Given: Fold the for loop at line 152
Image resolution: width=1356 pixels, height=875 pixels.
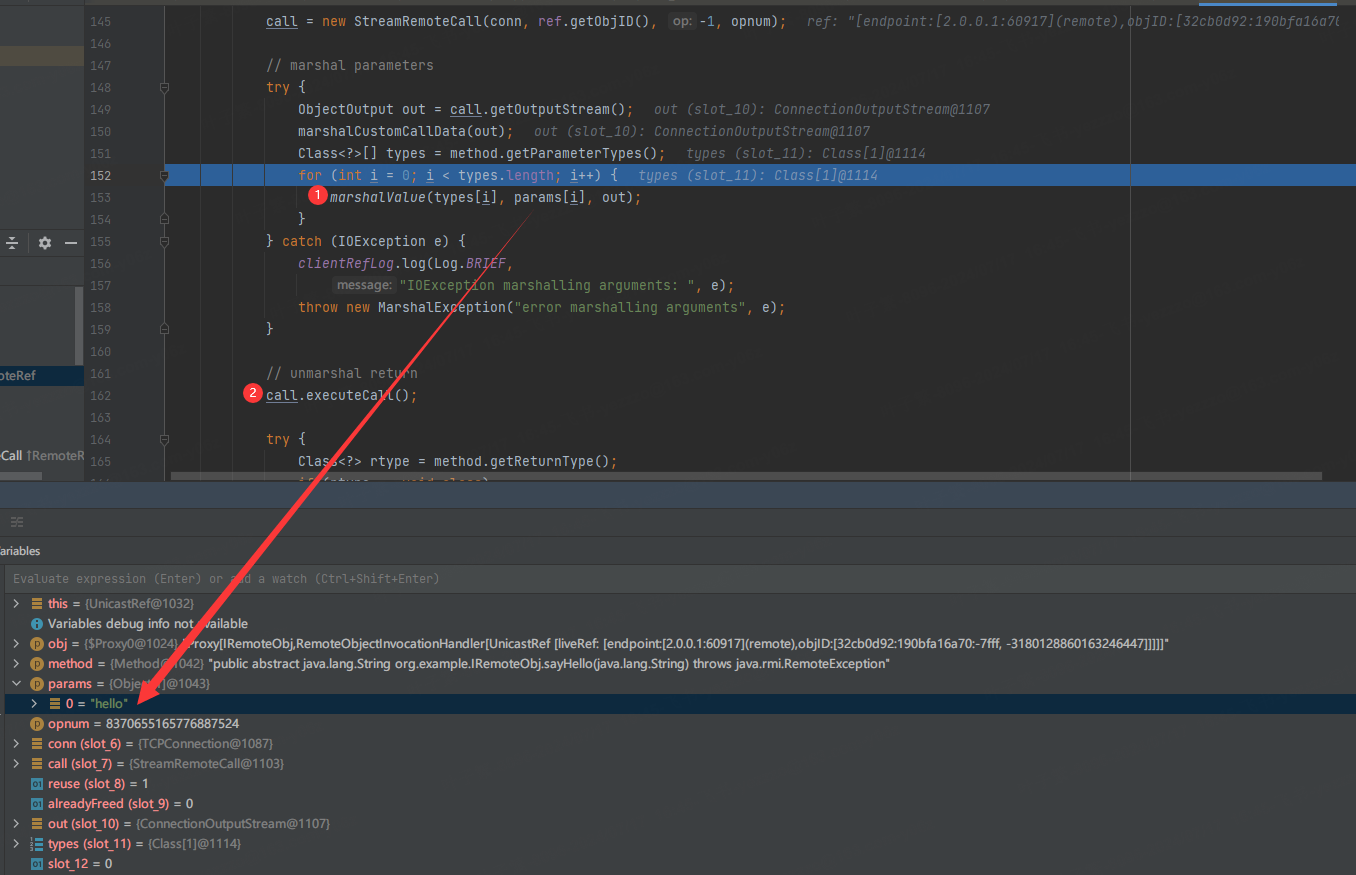Looking at the screenshot, I should point(165,176).
